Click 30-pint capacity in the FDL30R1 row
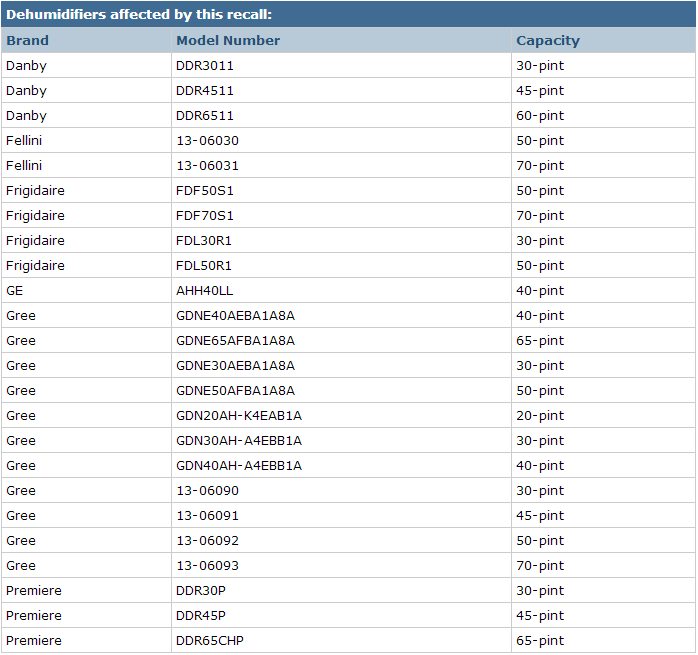This screenshot has width=698, height=655. click(x=540, y=241)
